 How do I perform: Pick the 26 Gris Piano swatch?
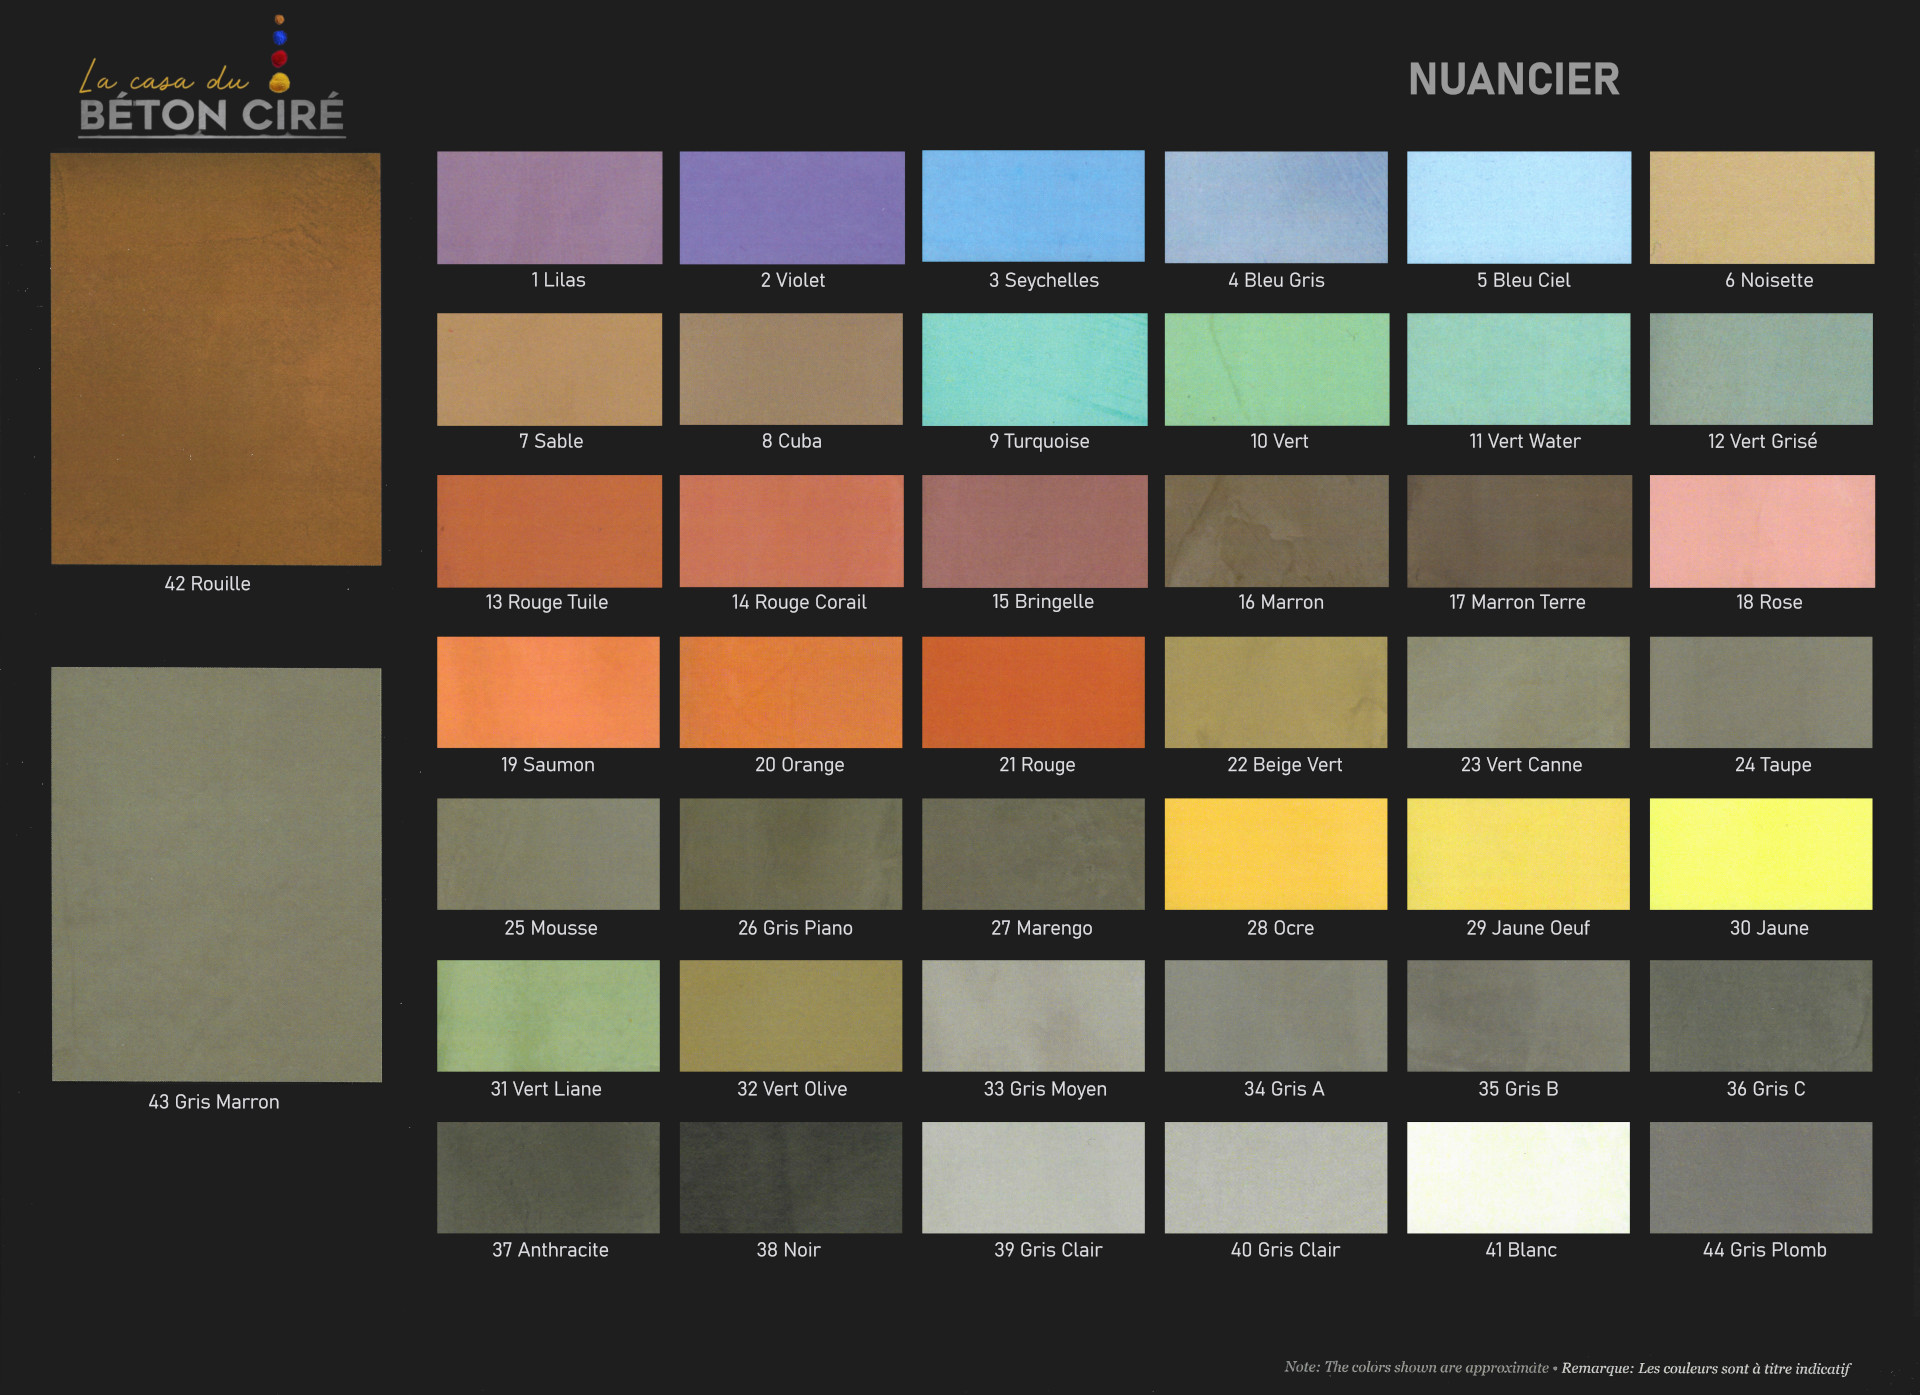[791, 854]
